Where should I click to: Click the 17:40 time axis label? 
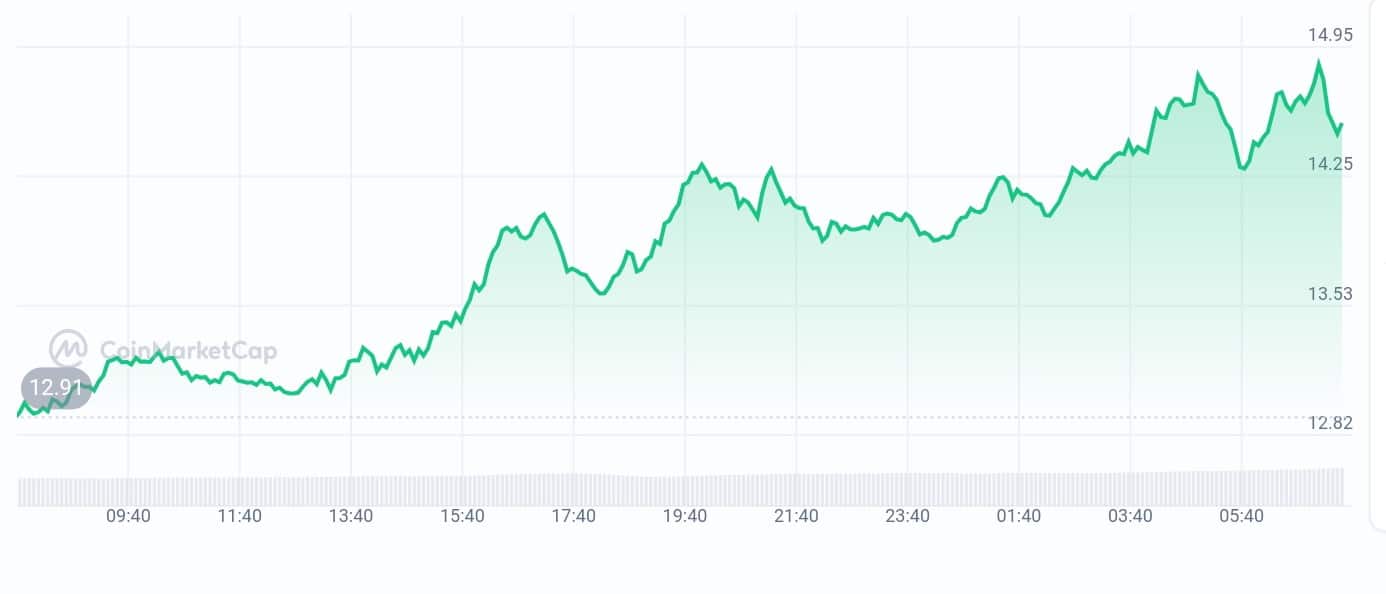(573, 516)
